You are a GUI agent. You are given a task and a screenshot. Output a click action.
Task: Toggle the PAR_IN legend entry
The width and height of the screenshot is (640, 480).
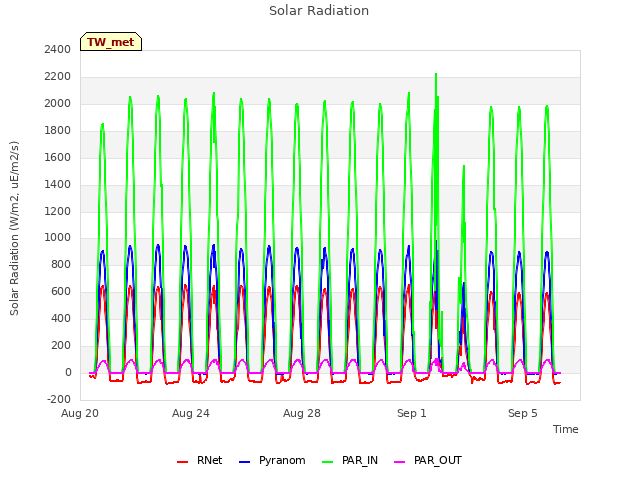coord(350,460)
